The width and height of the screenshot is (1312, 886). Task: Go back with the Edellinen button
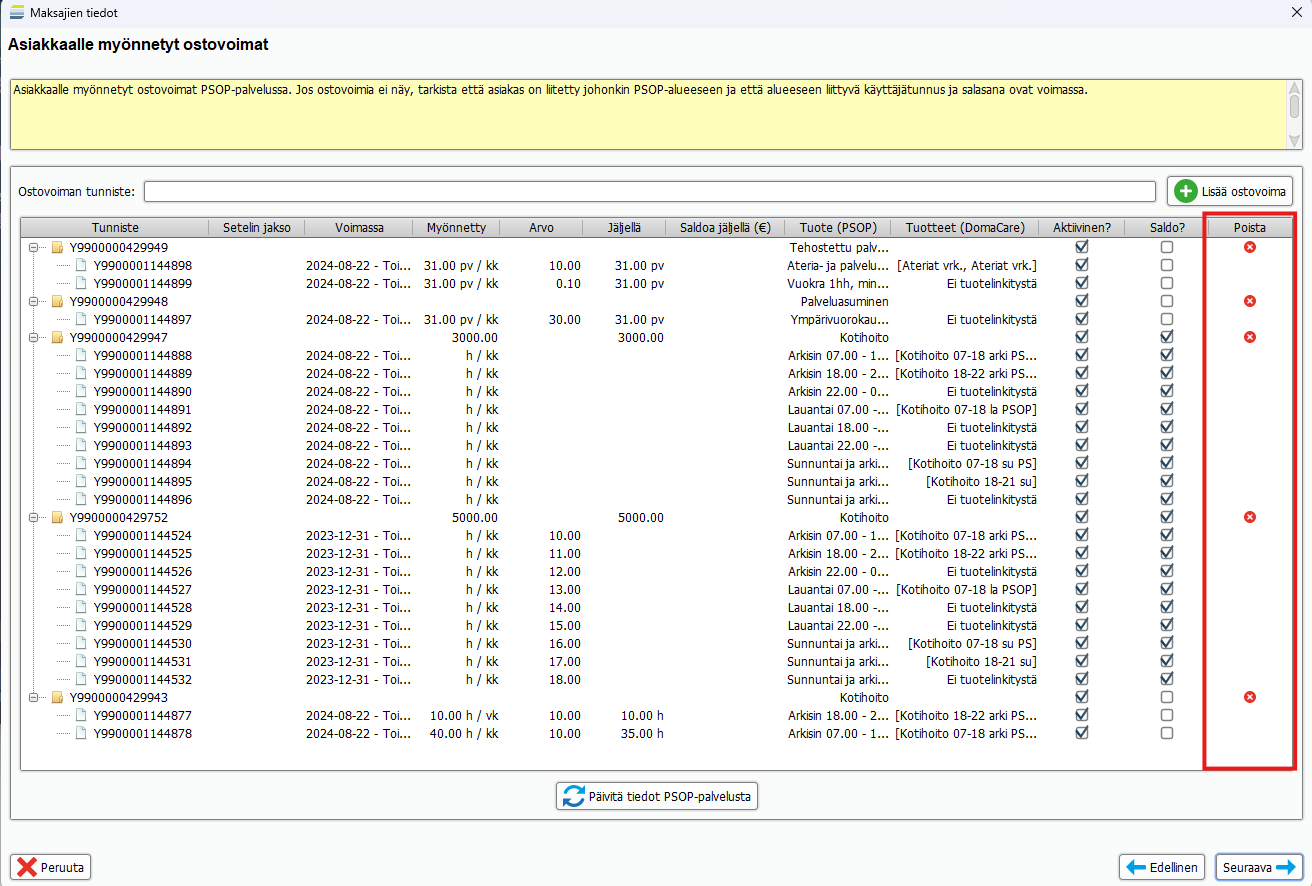click(1164, 868)
